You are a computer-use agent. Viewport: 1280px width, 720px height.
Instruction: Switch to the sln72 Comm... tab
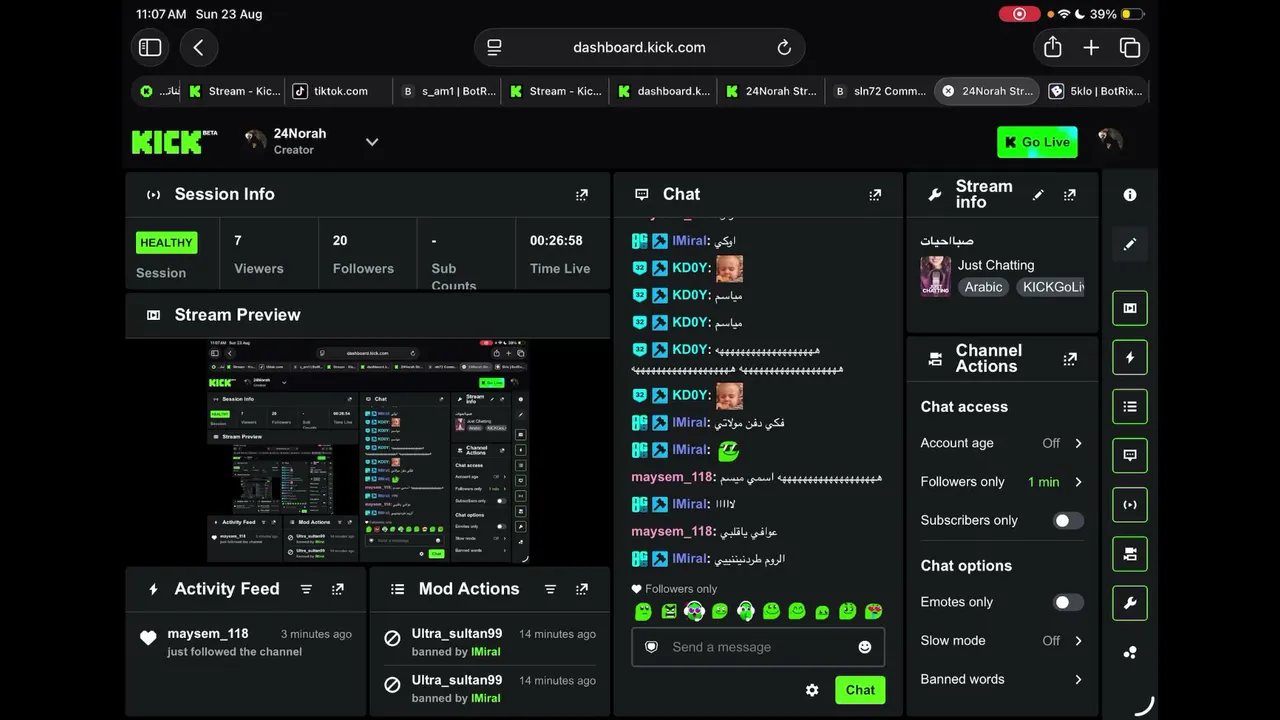(x=880, y=91)
